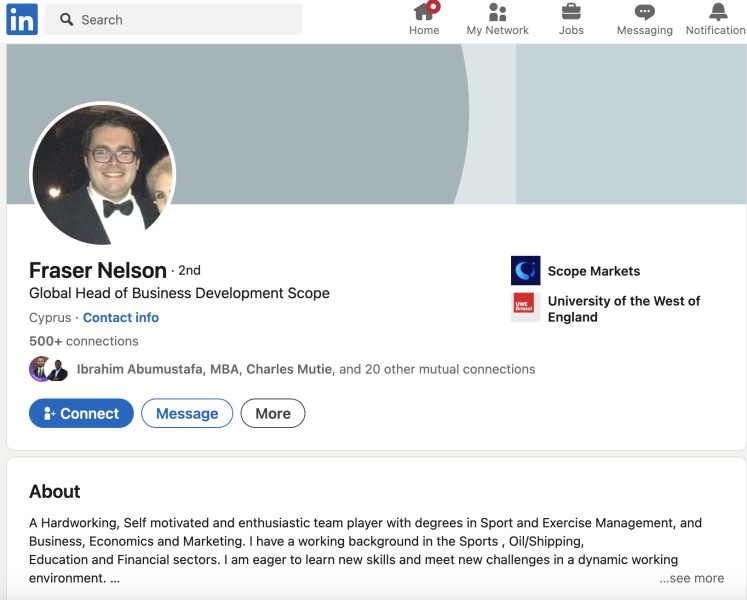The width and height of the screenshot is (747, 600).
Task: Expand the More options button
Action: click(x=273, y=413)
